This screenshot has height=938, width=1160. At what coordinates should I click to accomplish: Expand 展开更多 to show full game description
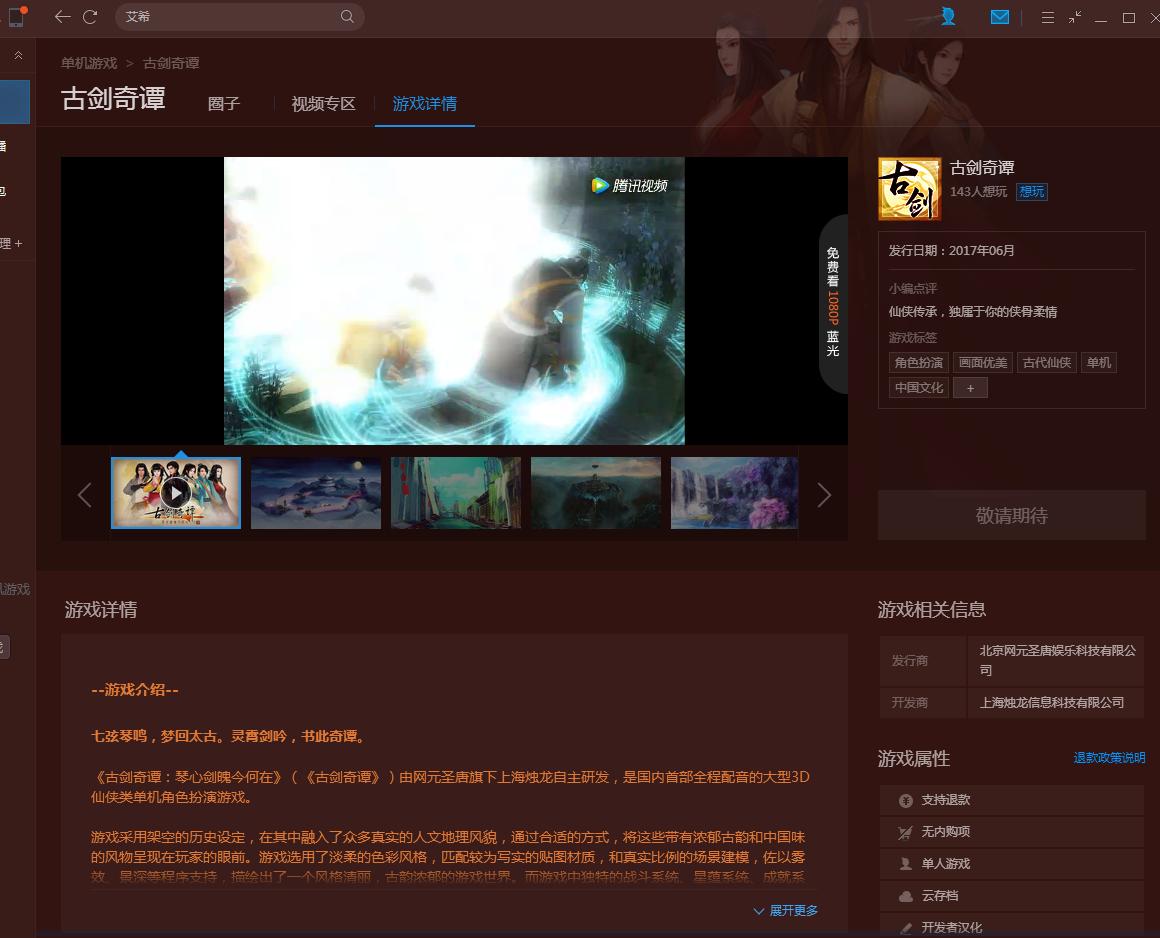[x=787, y=910]
